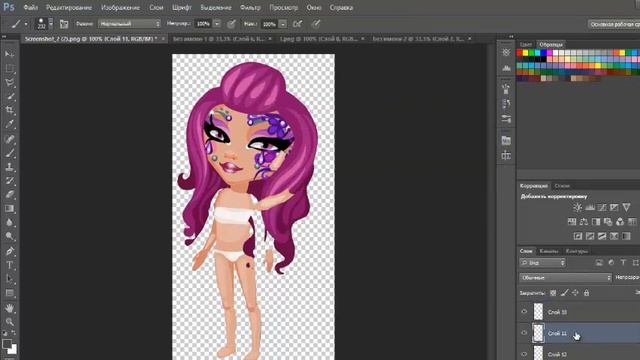The image size is (640, 360).
Task: Toggle lock transparent pixels checkerboard icon
Action: [x=553, y=293]
